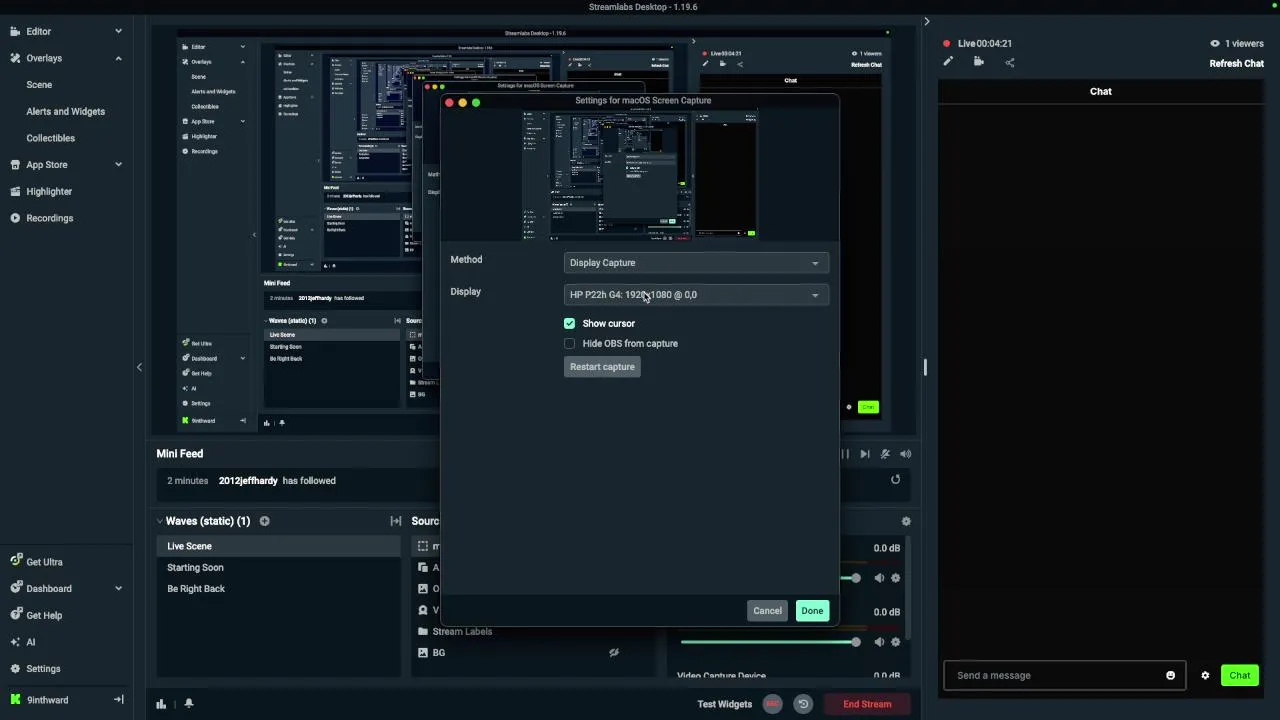Collapse the Overlays menu chevron
The image size is (1280, 720).
[118, 58]
